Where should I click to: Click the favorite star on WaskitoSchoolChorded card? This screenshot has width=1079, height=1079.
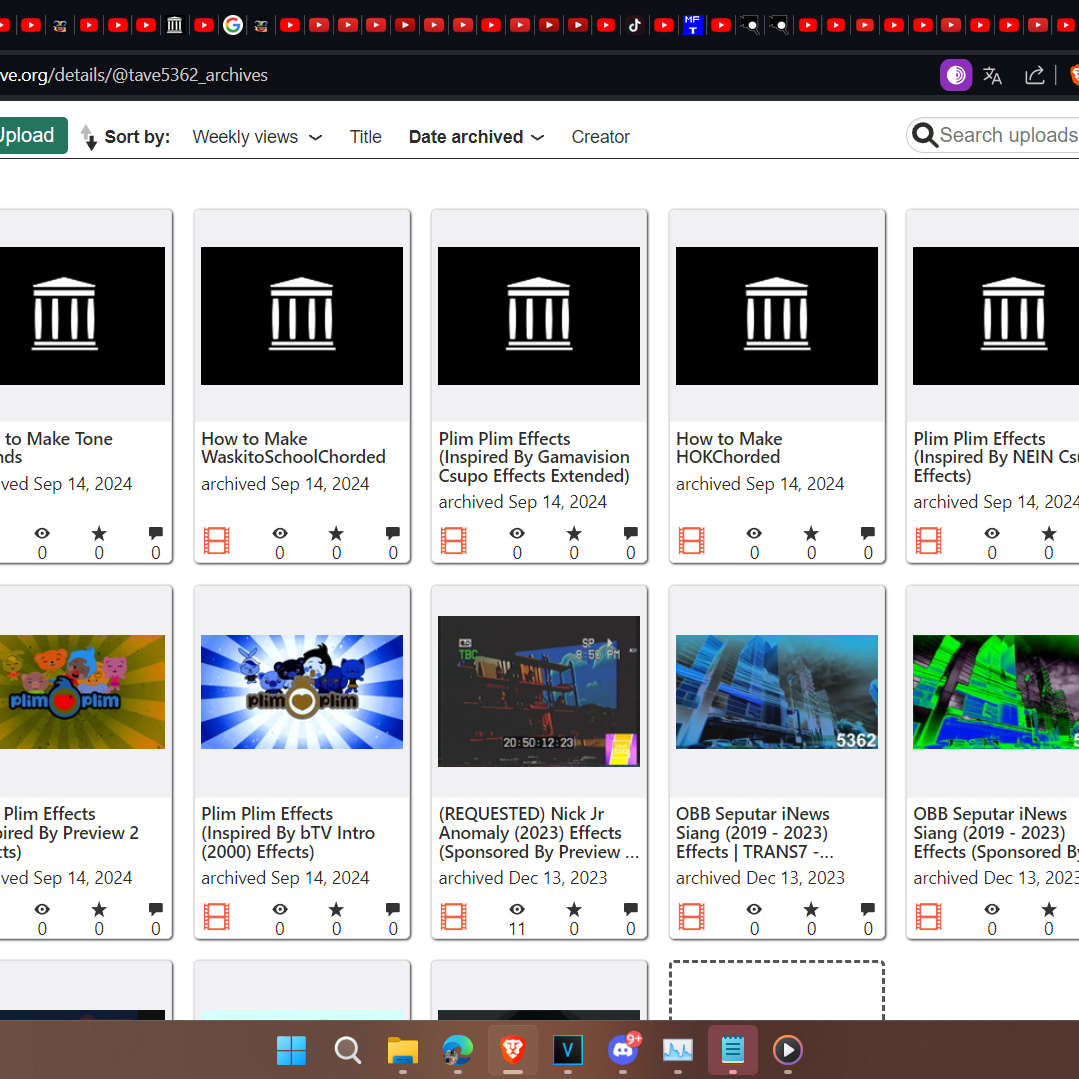click(336, 533)
